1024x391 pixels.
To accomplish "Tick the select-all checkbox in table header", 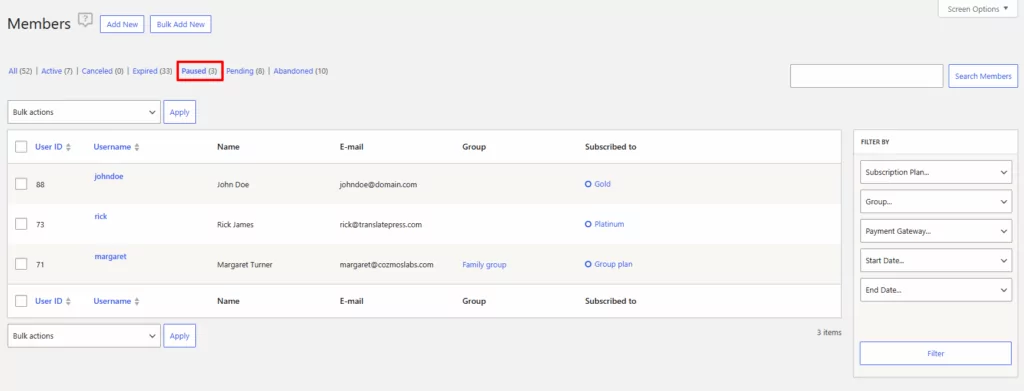I will coord(21,147).
